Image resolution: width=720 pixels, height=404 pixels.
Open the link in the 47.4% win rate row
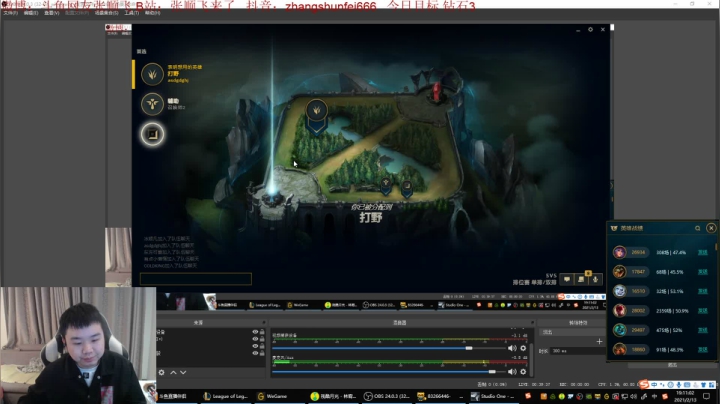(703, 252)
